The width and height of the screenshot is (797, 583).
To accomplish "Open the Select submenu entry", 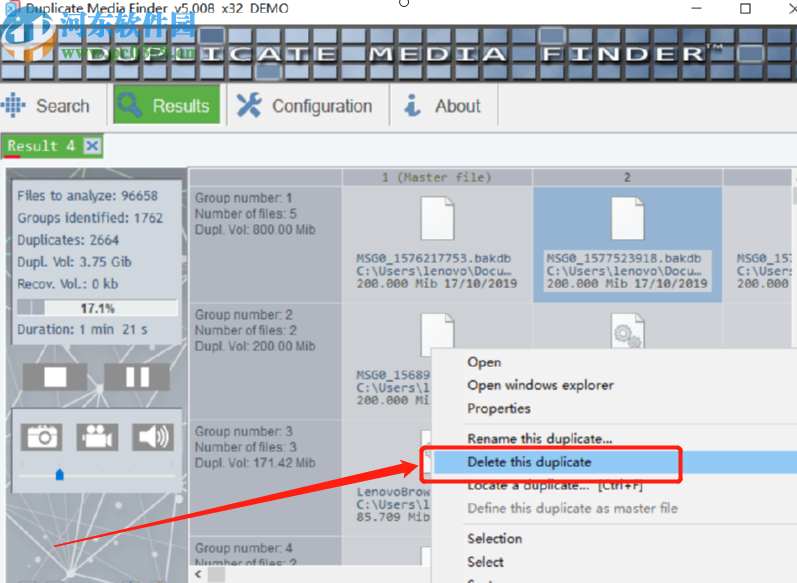I will point(485,562).
